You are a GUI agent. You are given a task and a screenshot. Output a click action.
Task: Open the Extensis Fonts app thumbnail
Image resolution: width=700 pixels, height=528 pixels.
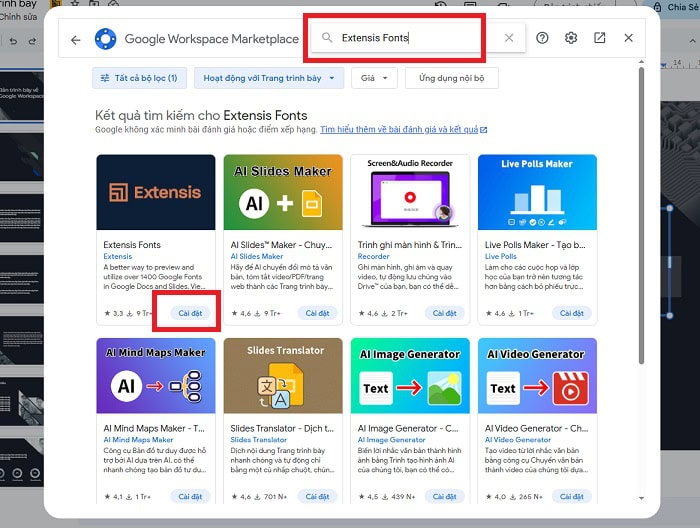[155, 192]
